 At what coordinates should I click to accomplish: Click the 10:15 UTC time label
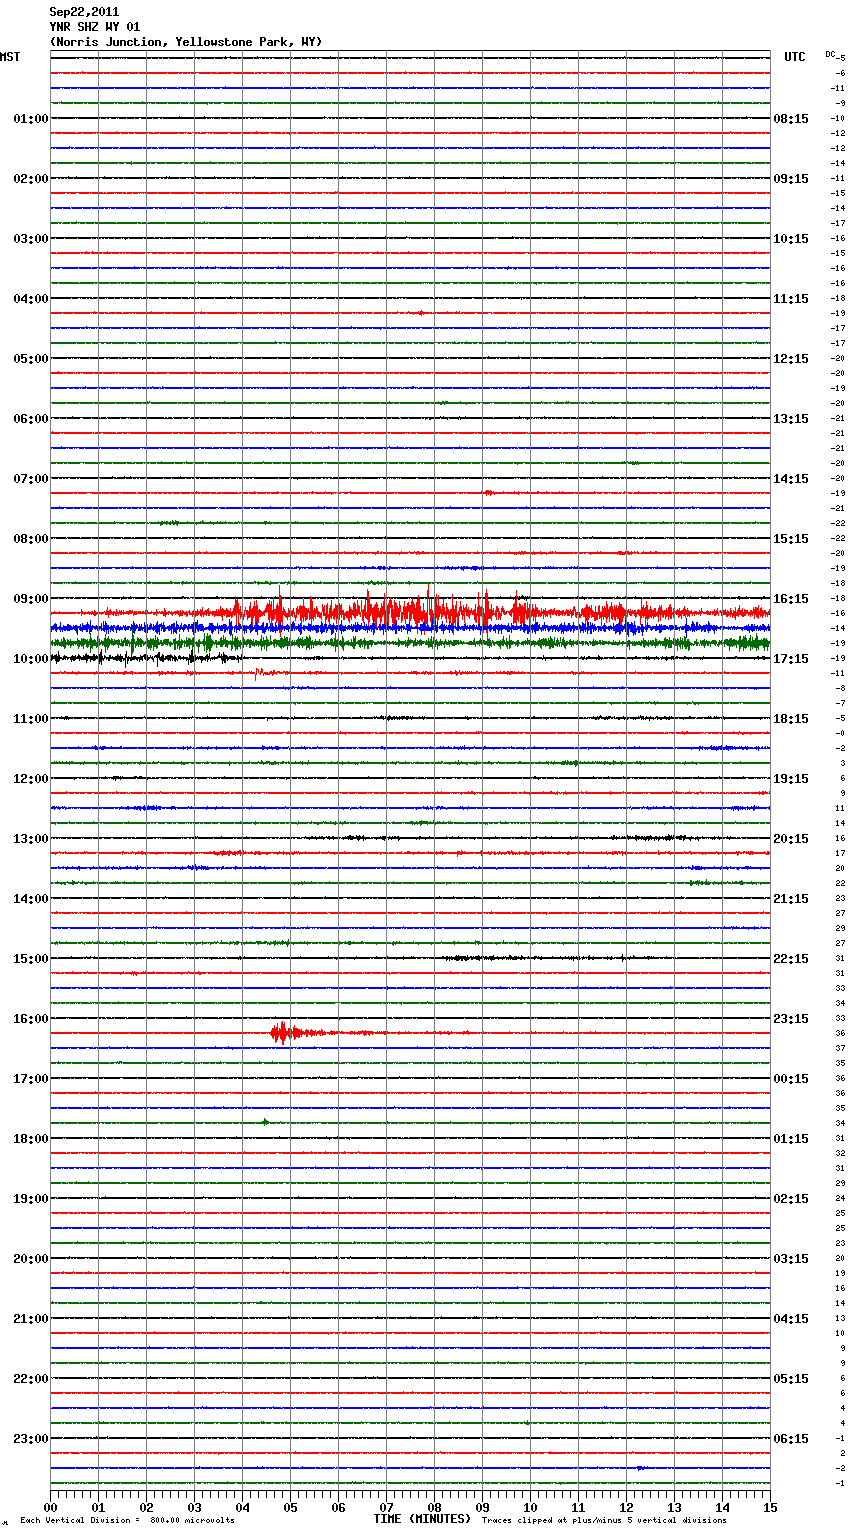point(791,239)
